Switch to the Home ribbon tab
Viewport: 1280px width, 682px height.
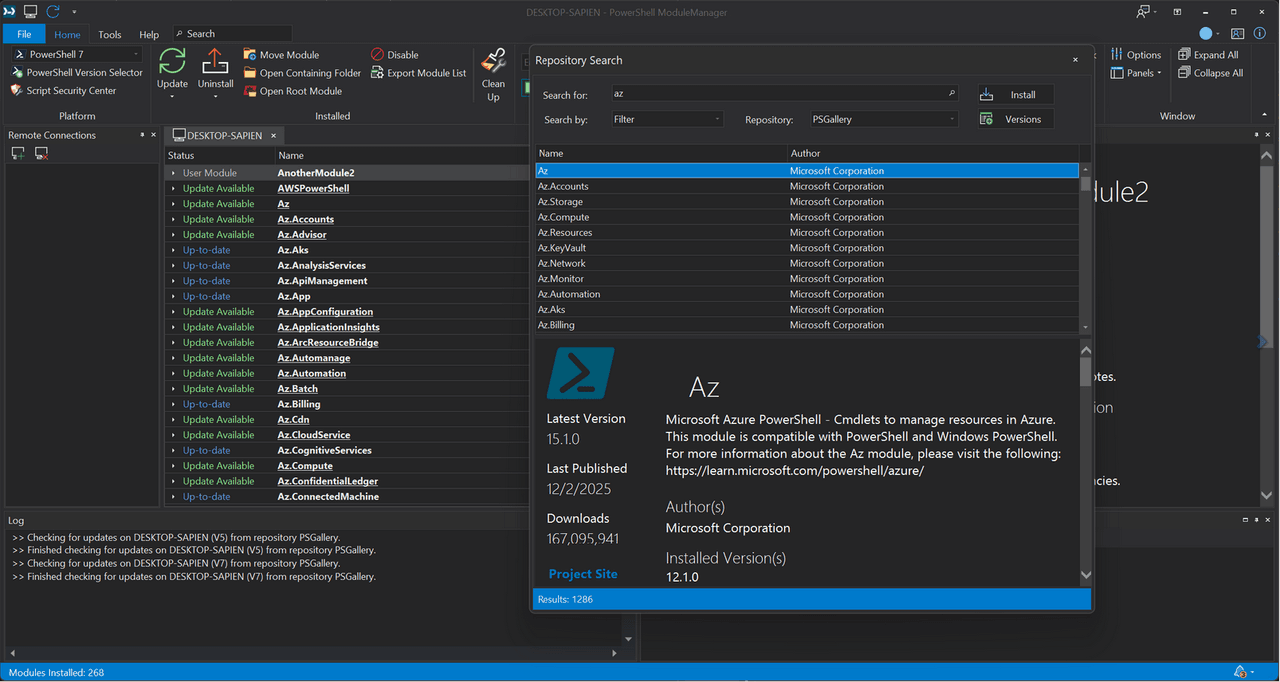pyautogui.click(x=67, y=34)
